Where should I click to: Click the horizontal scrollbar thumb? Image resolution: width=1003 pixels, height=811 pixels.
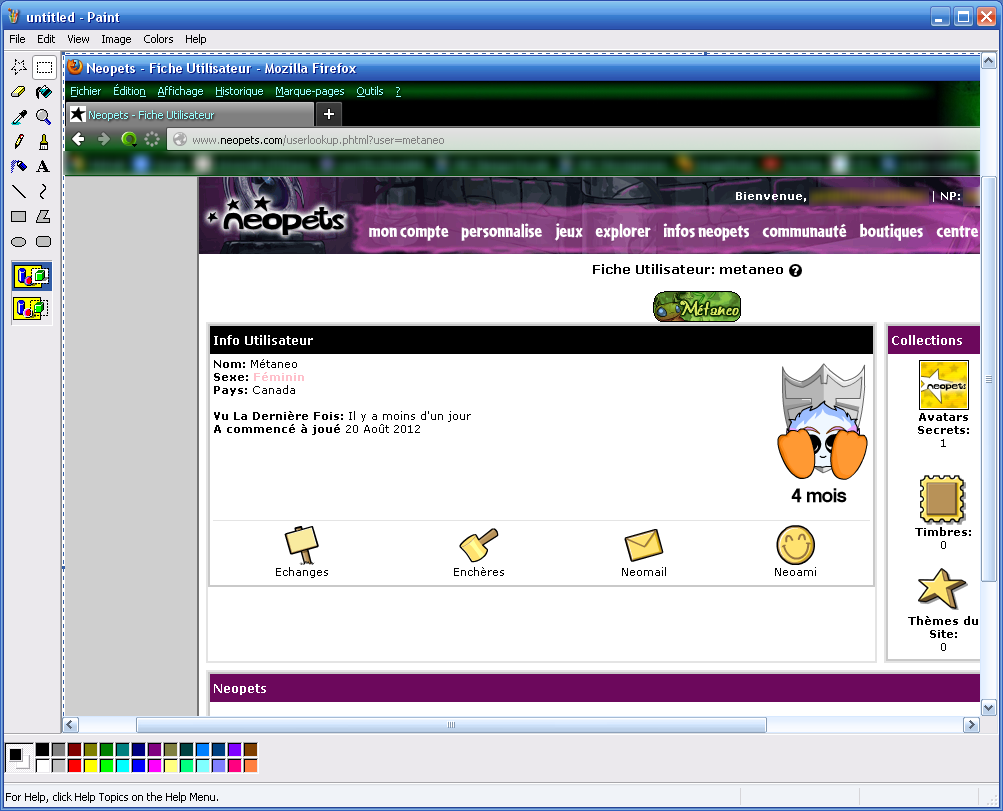(x=451, y=725)
